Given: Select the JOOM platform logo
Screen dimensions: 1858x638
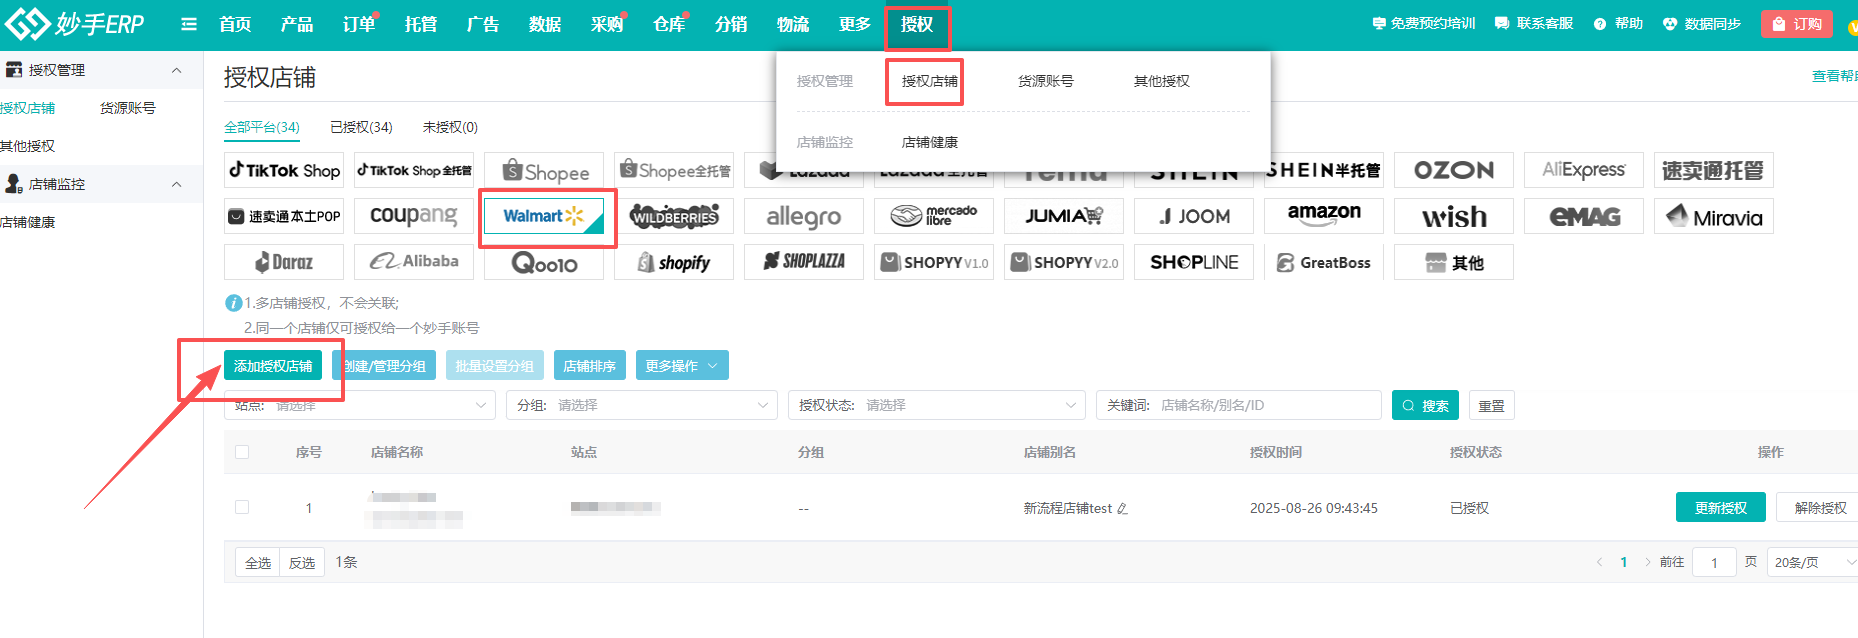Looking at the screenshot, I should pos(1194,216).
